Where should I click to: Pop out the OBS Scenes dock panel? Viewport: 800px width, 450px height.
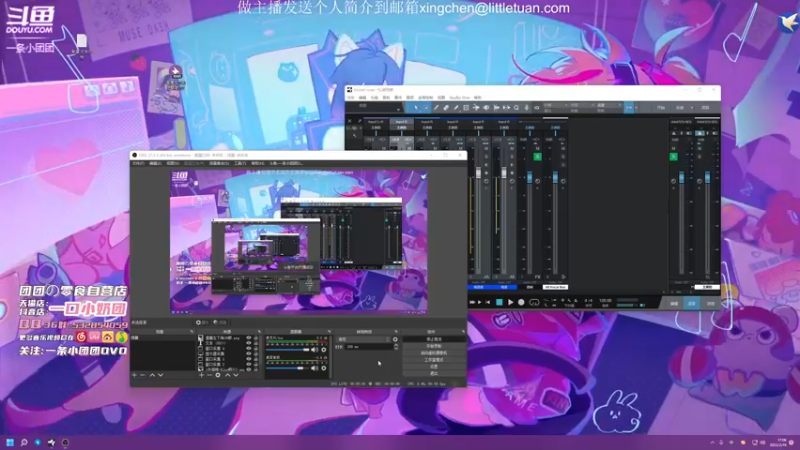192,332
